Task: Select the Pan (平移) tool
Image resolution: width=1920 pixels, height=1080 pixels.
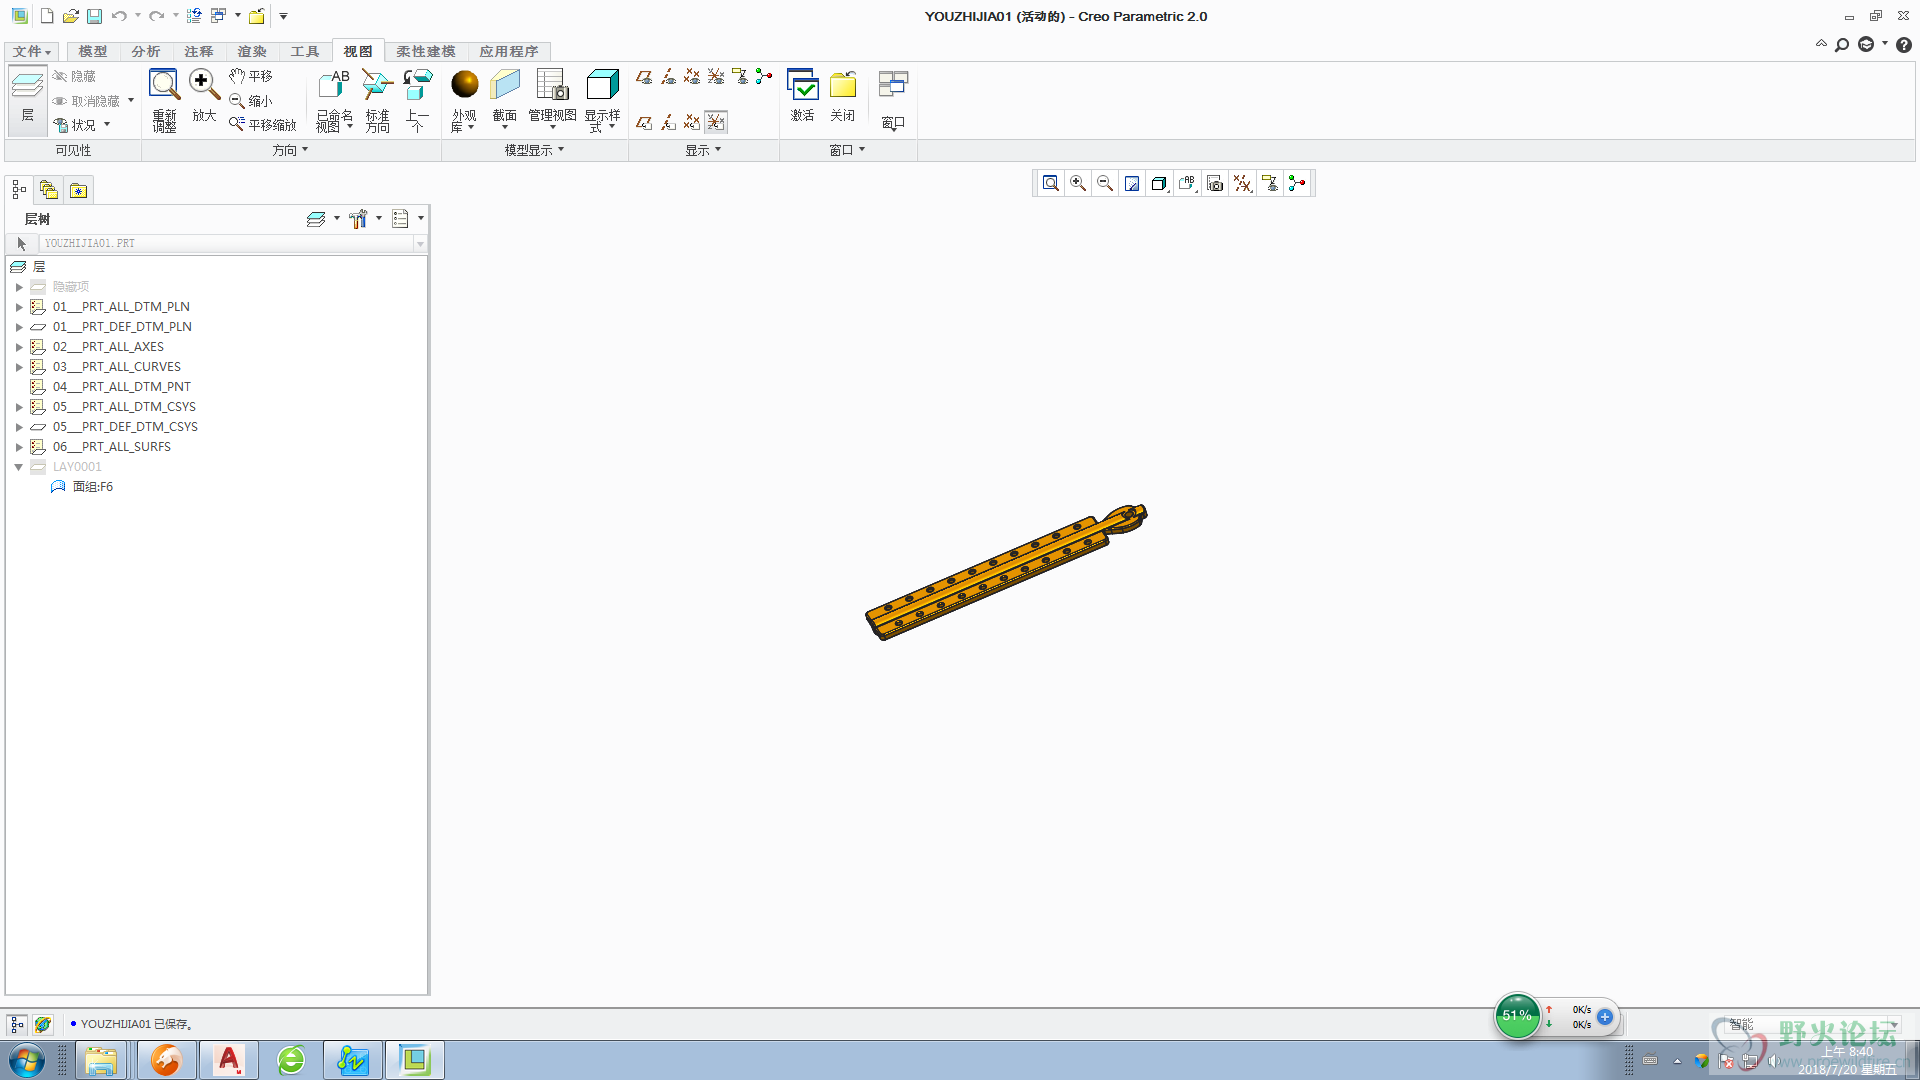Action: (251, 76)
